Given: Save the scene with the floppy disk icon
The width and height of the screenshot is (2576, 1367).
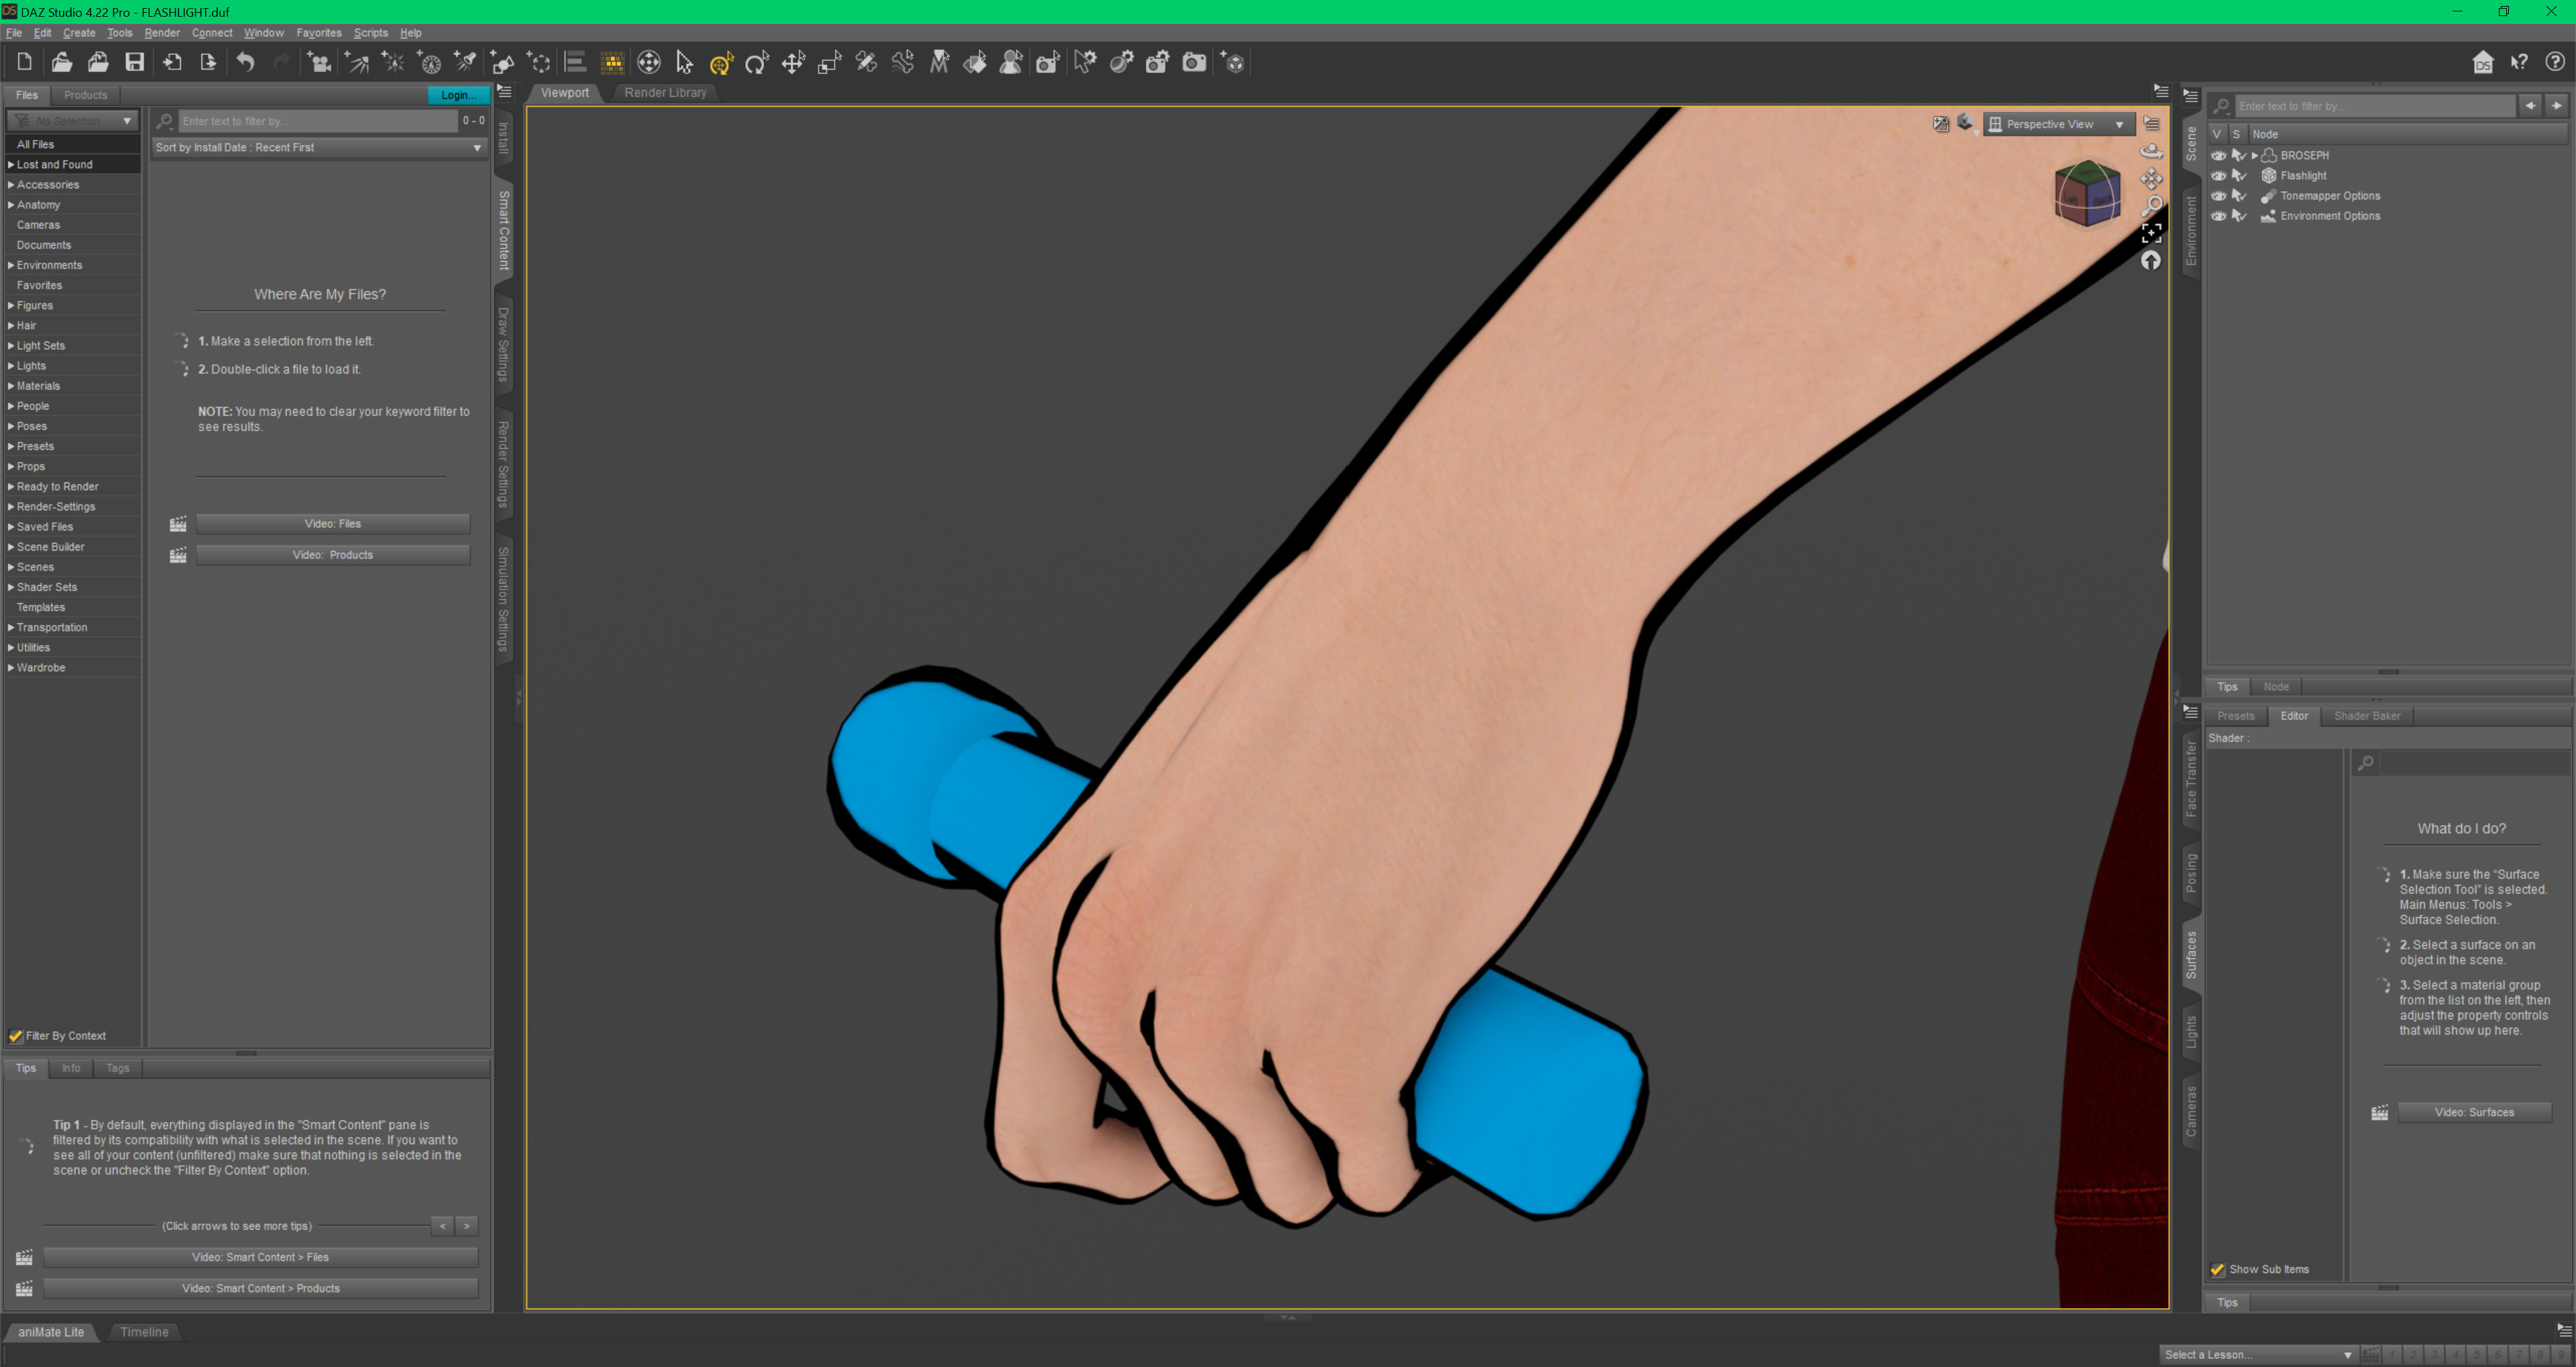Looking at the screenshot, I should click(134, 62).
